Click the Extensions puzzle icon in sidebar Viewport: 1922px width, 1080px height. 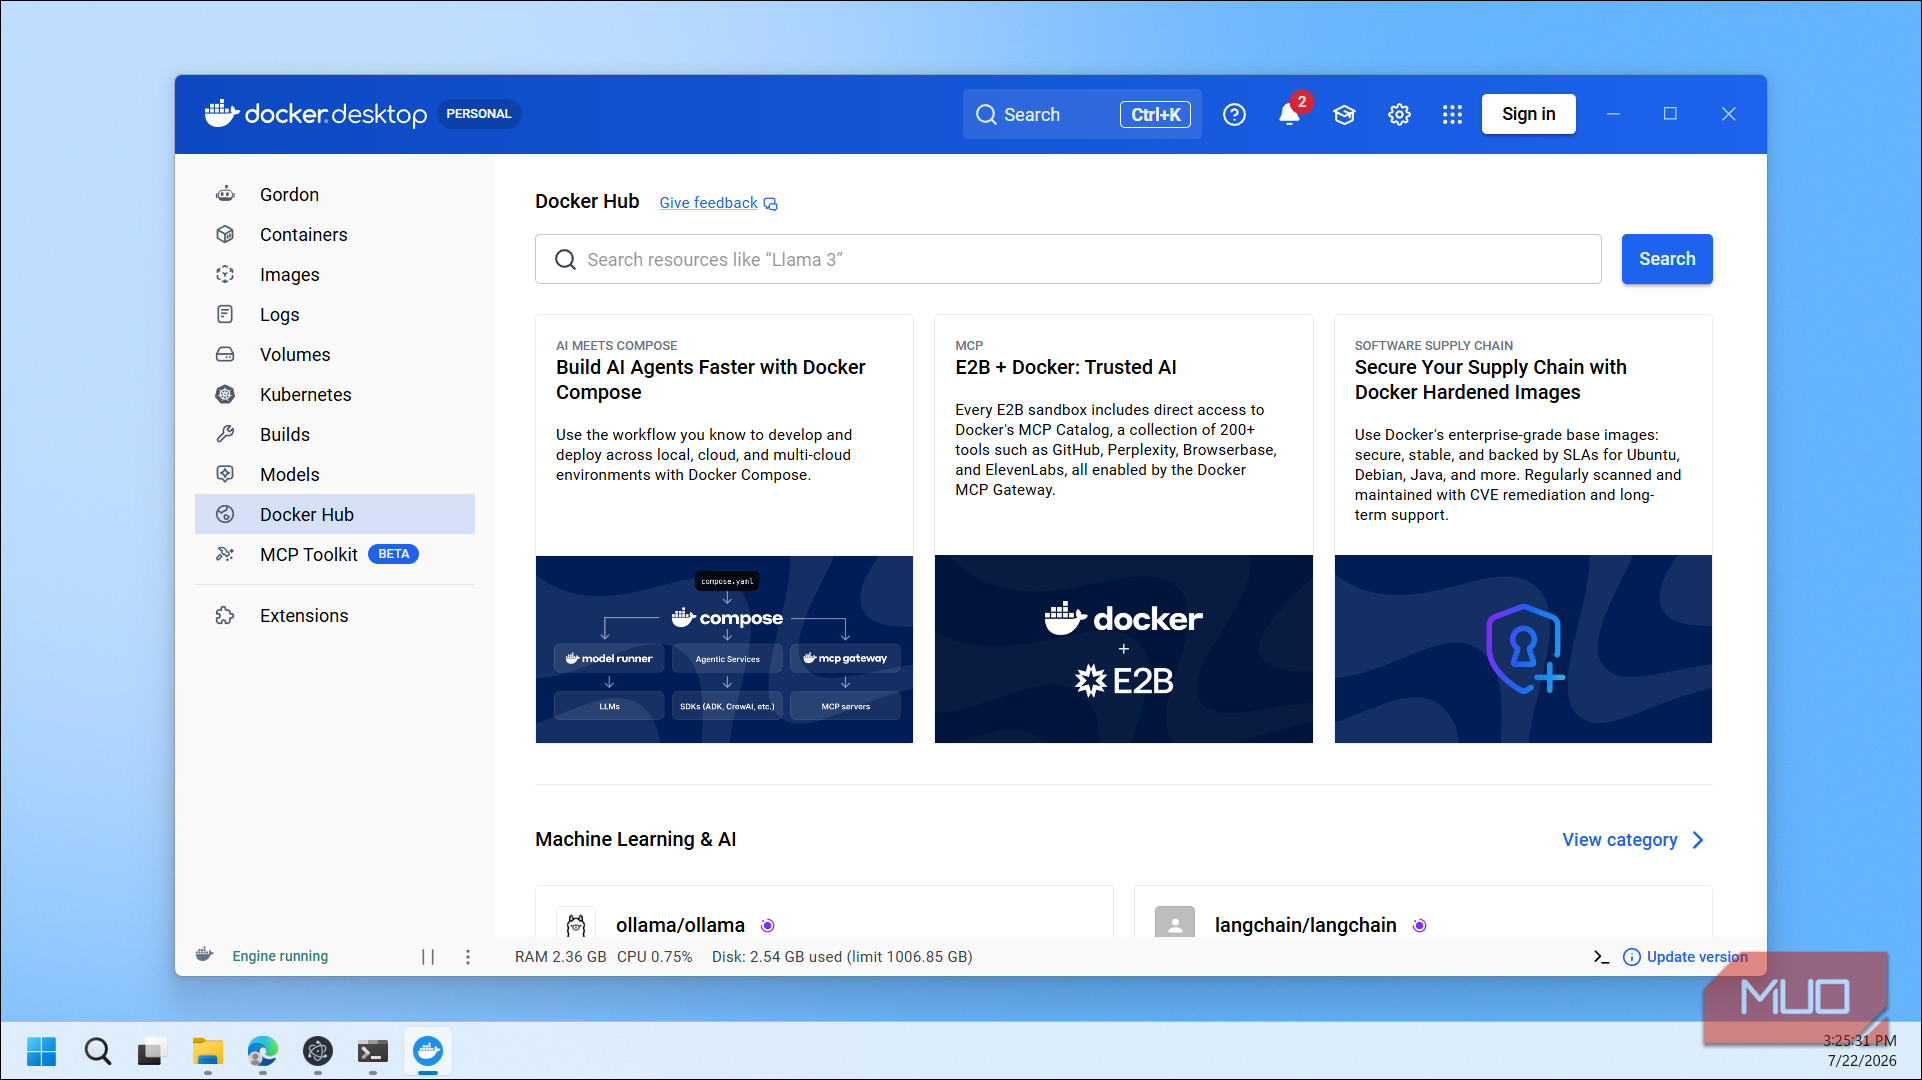[225, 615]
